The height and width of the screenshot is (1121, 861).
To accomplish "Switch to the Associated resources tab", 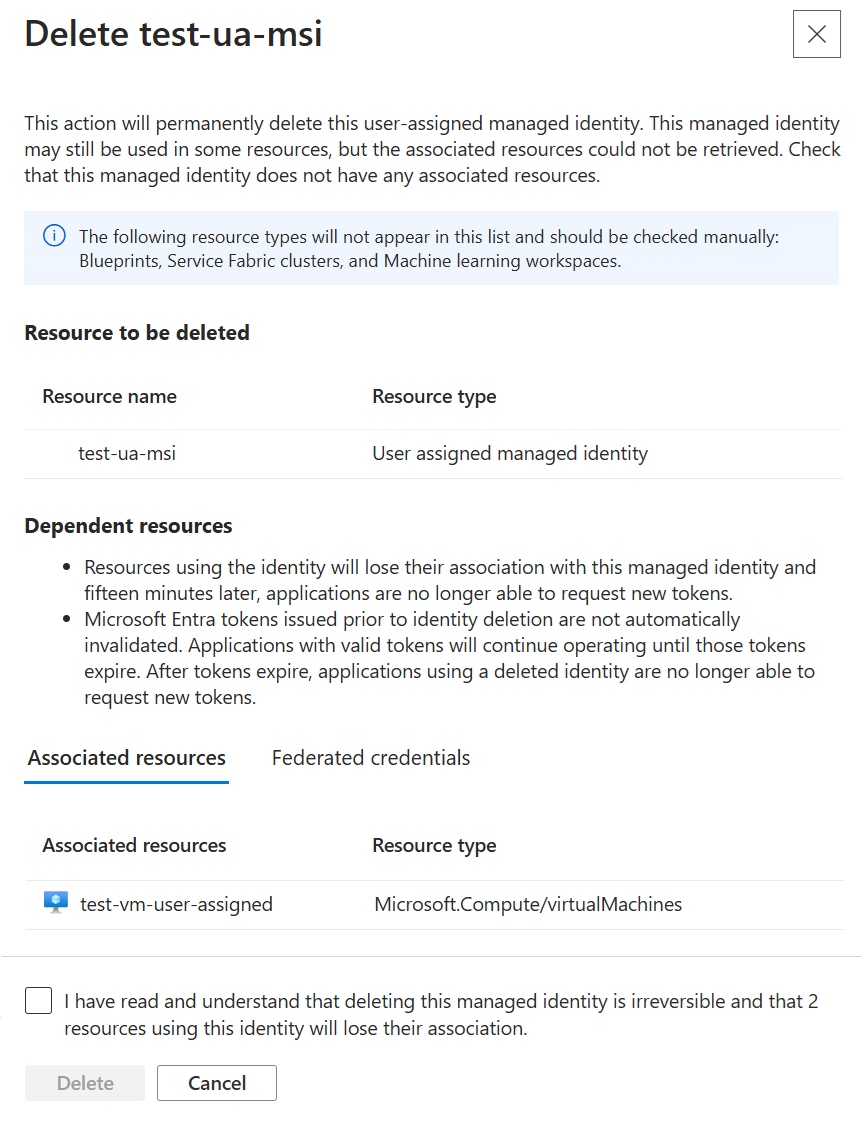I will (x=127, y=758).
